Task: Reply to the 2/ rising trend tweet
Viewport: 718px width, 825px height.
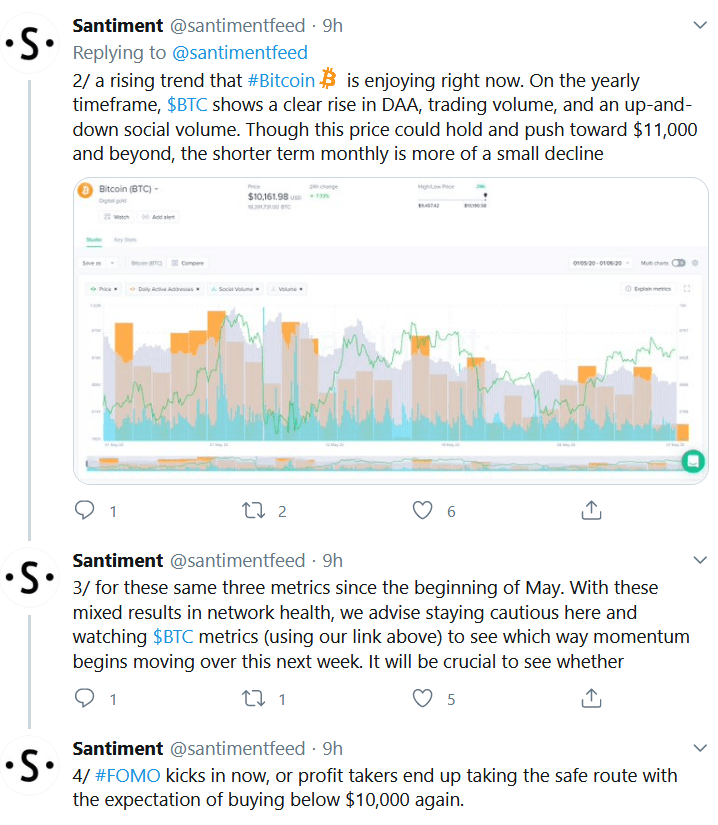Action: tap(85, 510)
